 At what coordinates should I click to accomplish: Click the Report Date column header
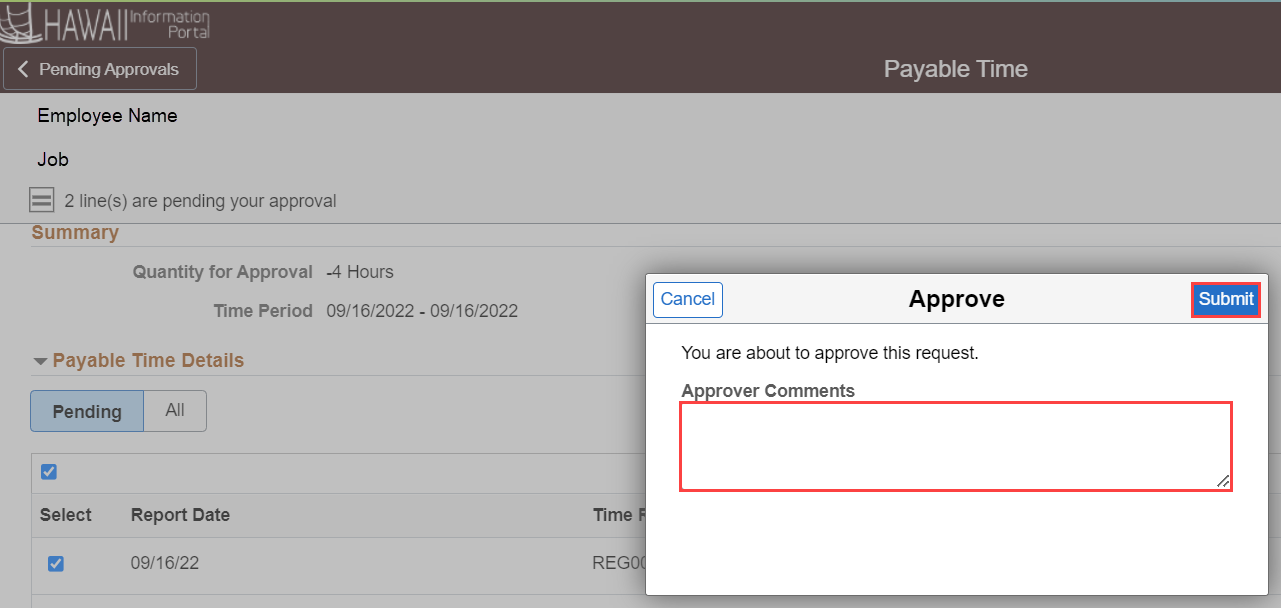tap(180, 515)
